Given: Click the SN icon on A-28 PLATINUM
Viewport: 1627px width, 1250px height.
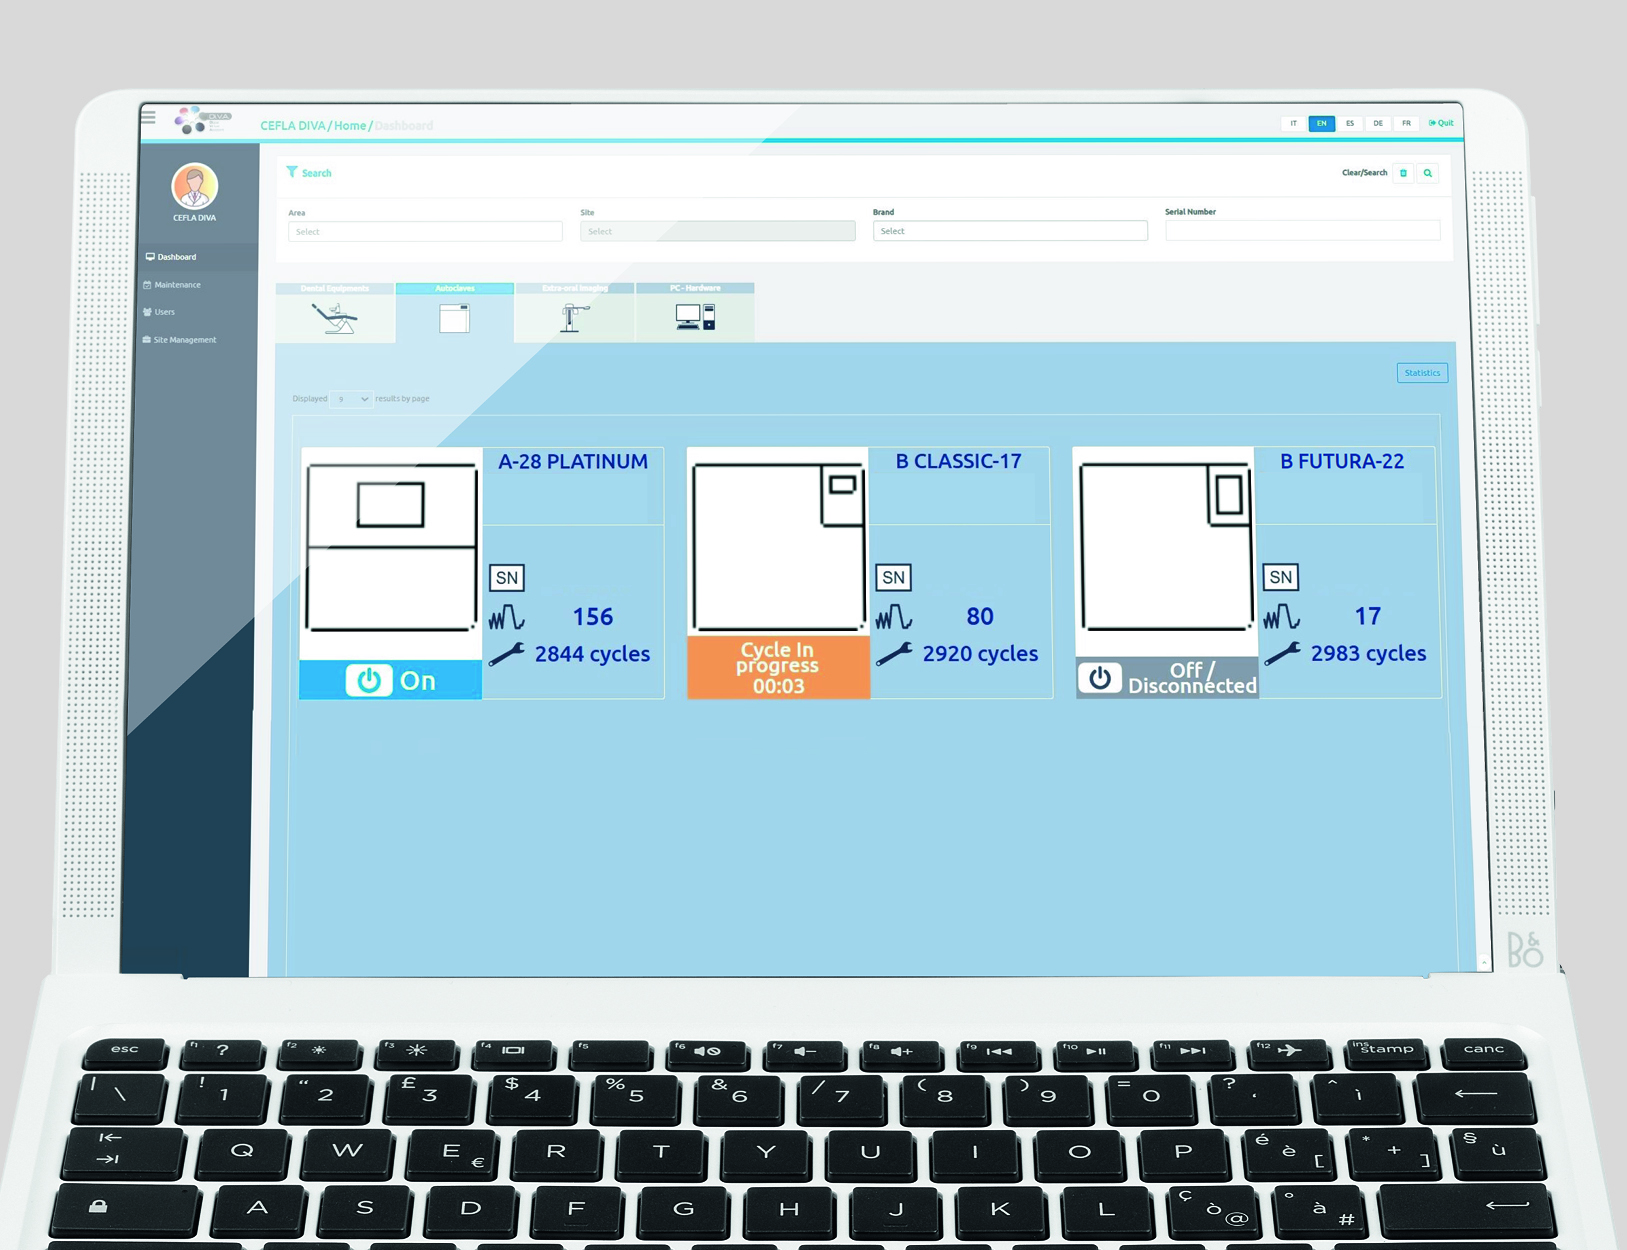Looking at the screenshot, I should [507, 578].
